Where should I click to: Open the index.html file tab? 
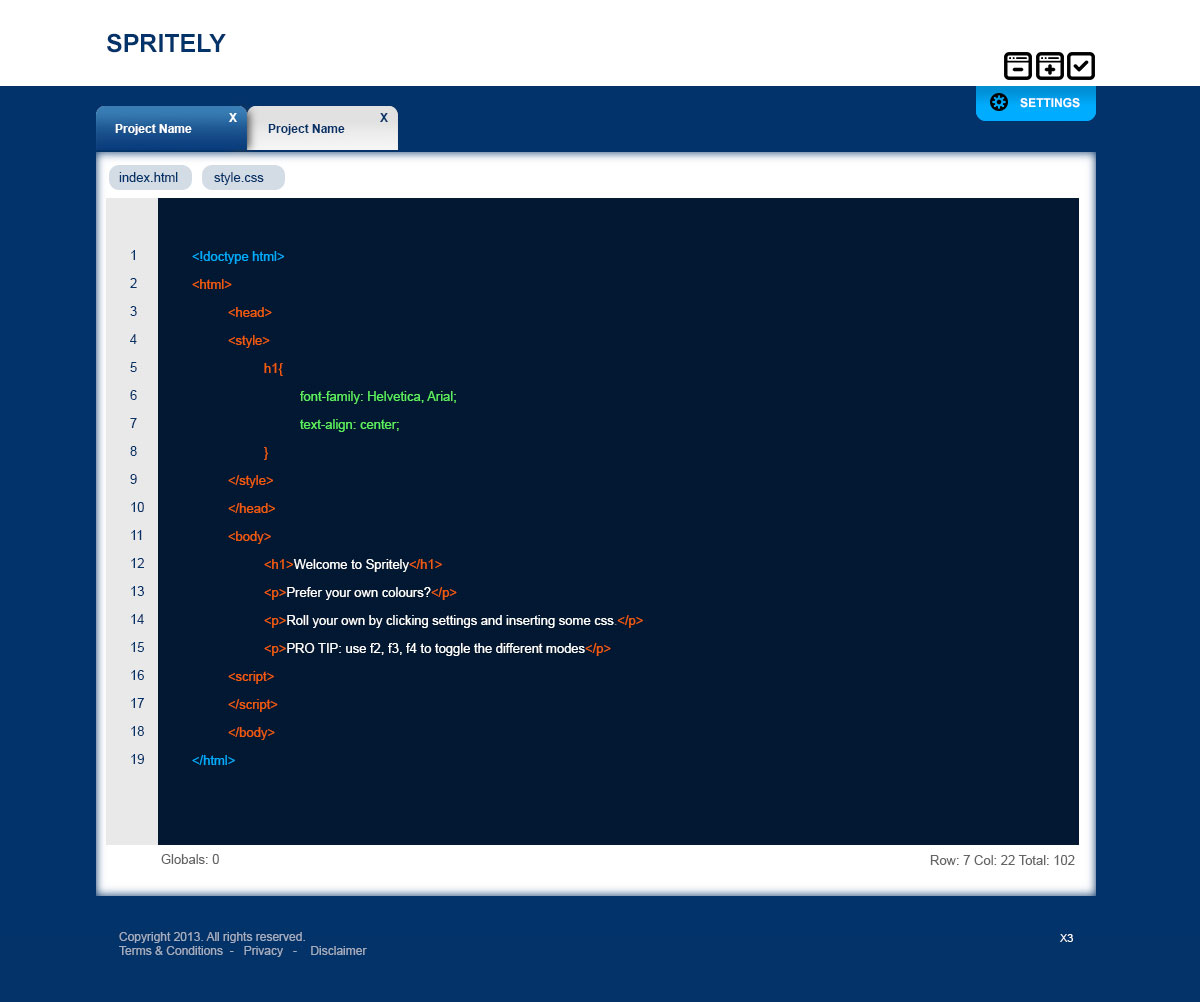point(150,178)
